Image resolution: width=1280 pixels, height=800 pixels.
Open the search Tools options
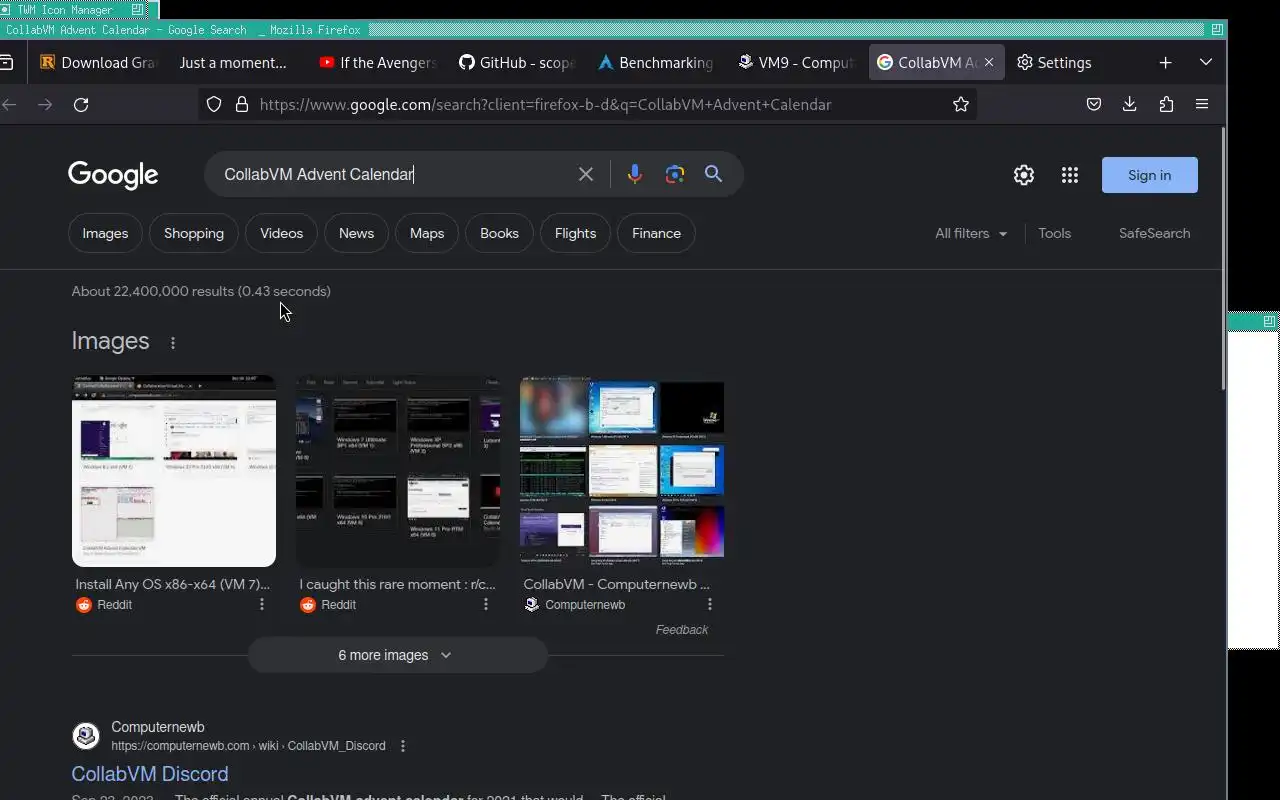point(1054,233)
